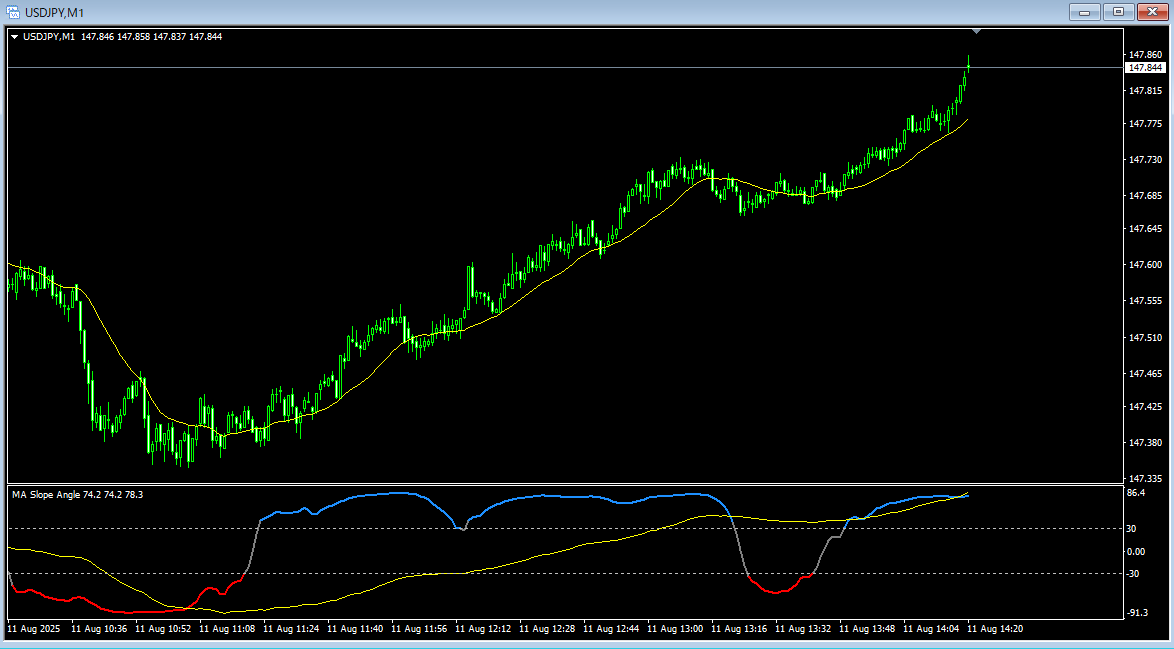Screen dimensions: 1174x649
Task: Click the highlighted current price label 147.844
Action: coord(1146,67)
